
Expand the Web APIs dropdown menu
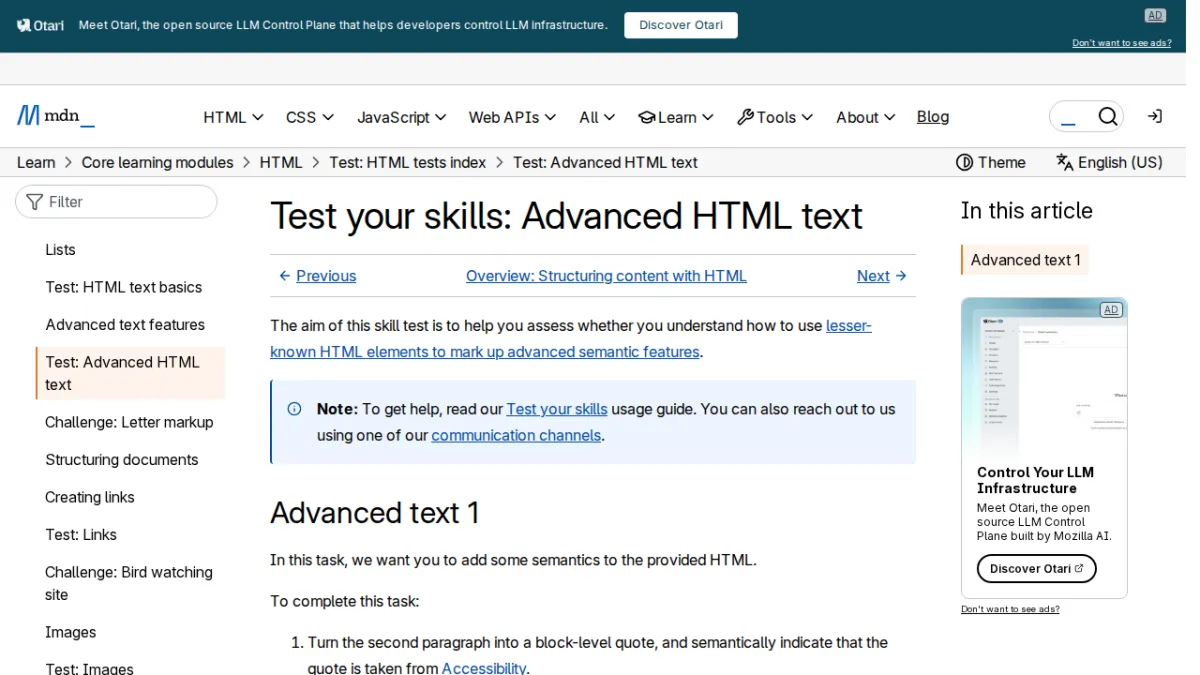512,117
